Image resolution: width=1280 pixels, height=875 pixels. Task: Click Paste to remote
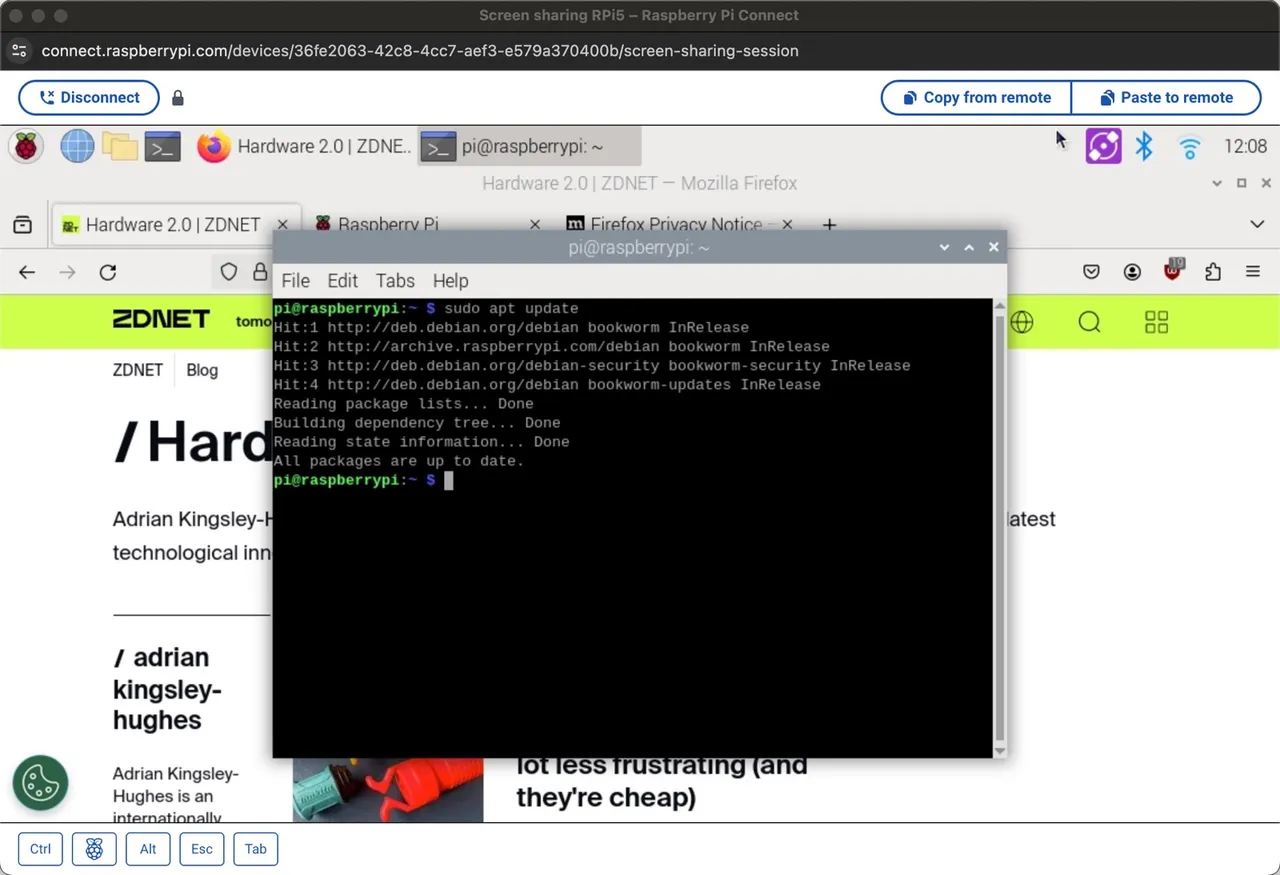pos(1166,98)
